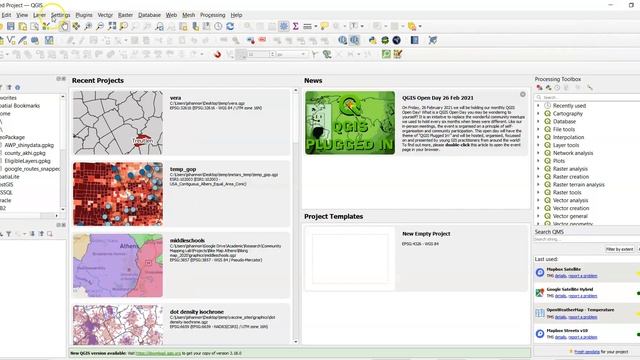
Task: Select the New Empty Project template
Action: [x=416, y=259]
